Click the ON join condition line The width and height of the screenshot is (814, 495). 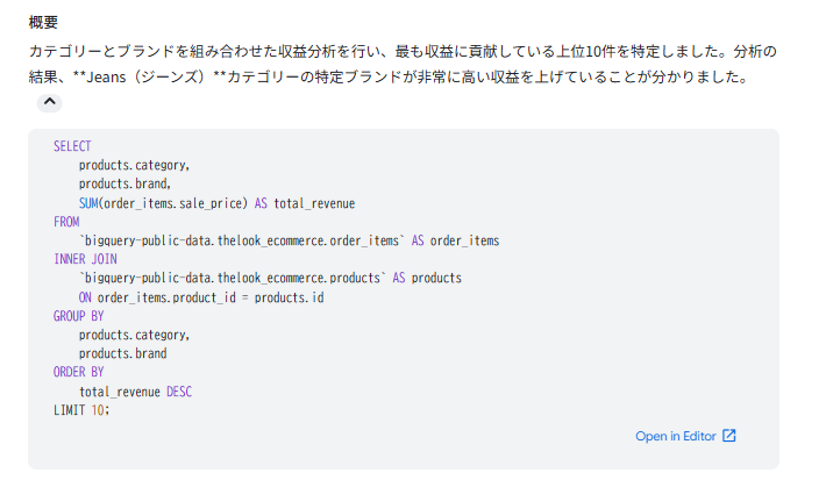point(201,297)
